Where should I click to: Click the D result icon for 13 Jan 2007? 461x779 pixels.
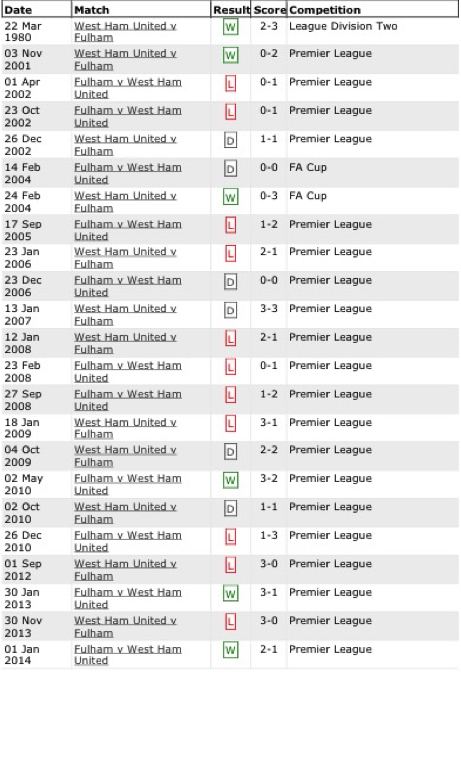[x=230, y=311]
